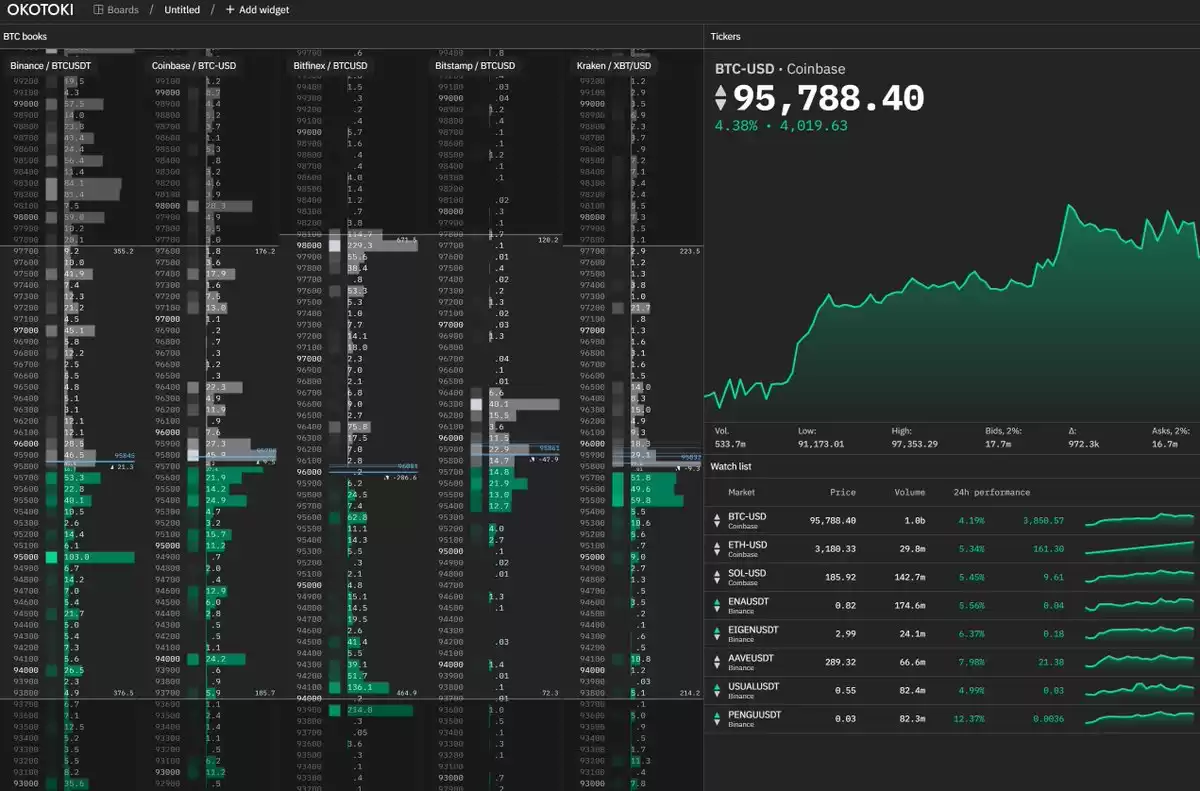The image size is (1200, 791).
Task: Click the Vol. 533.7m statistic
Action: pyautogui.click(x=732, y=437)
